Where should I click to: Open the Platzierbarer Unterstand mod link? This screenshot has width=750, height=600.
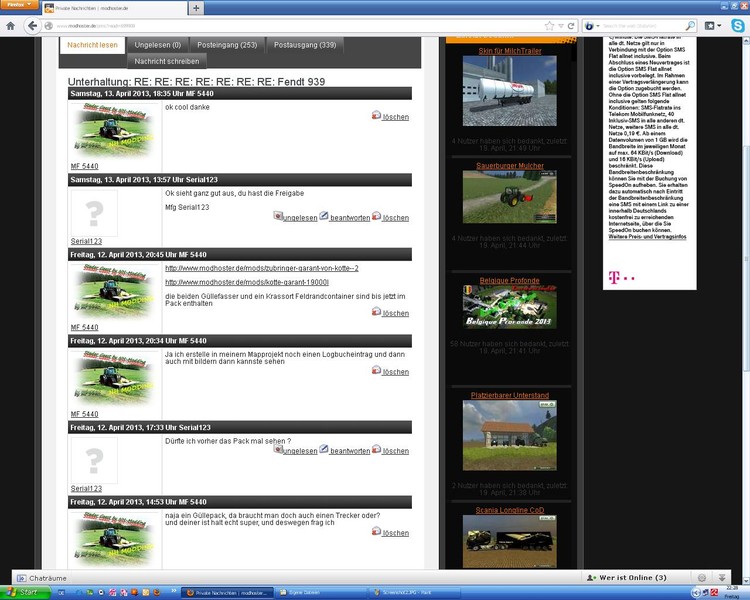510,395
